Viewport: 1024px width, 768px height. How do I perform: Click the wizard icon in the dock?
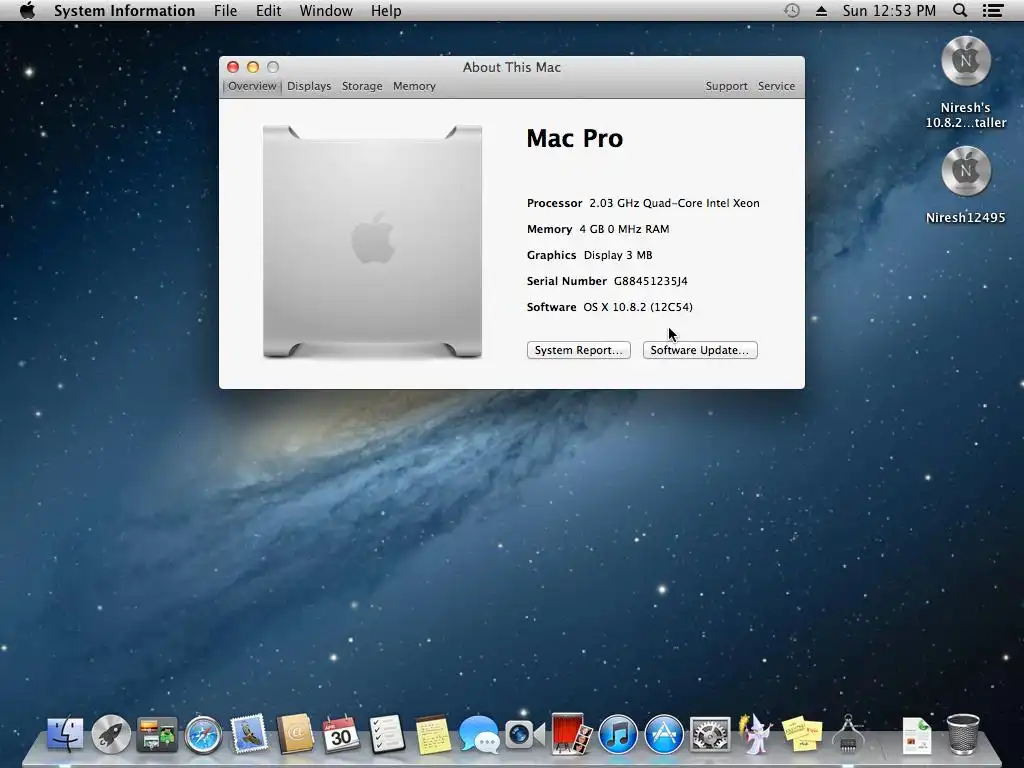coord(756,734)
